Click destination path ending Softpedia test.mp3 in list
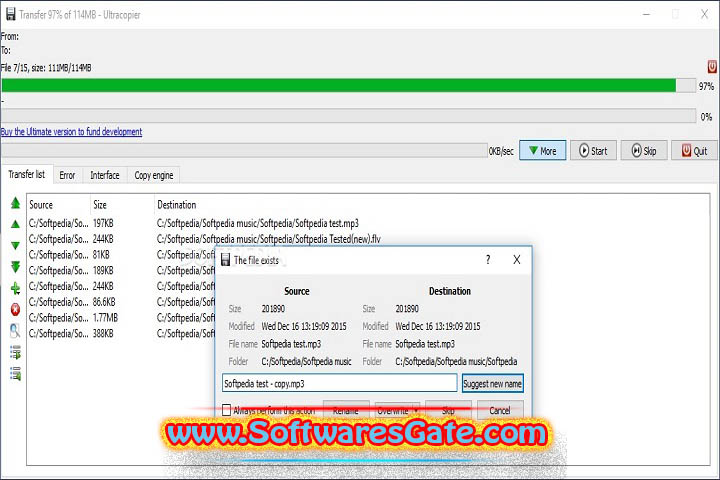Viewport: 720px width, 480px height. click(258, 223)
